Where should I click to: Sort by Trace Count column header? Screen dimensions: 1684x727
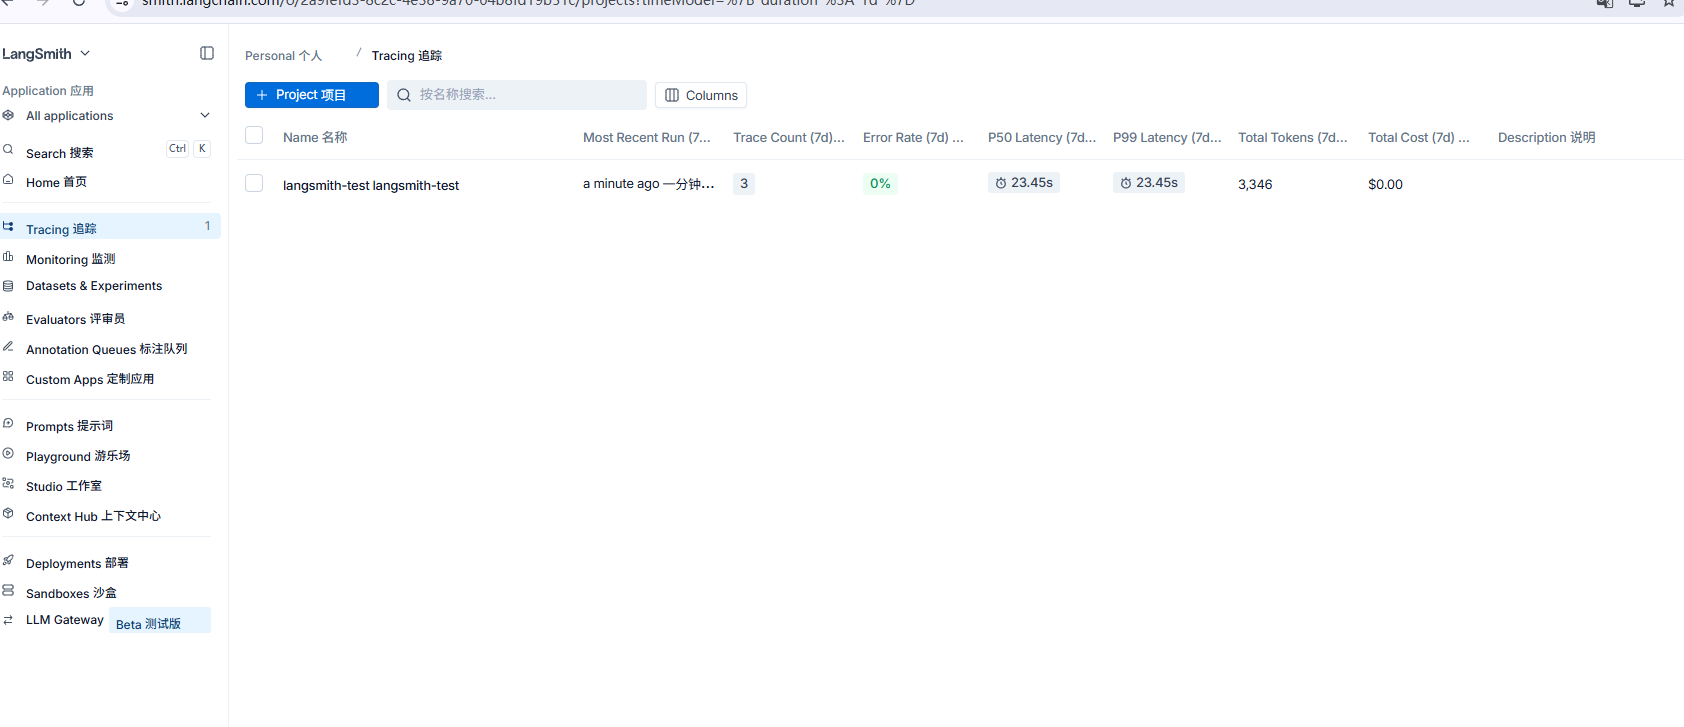coord(789,137)
